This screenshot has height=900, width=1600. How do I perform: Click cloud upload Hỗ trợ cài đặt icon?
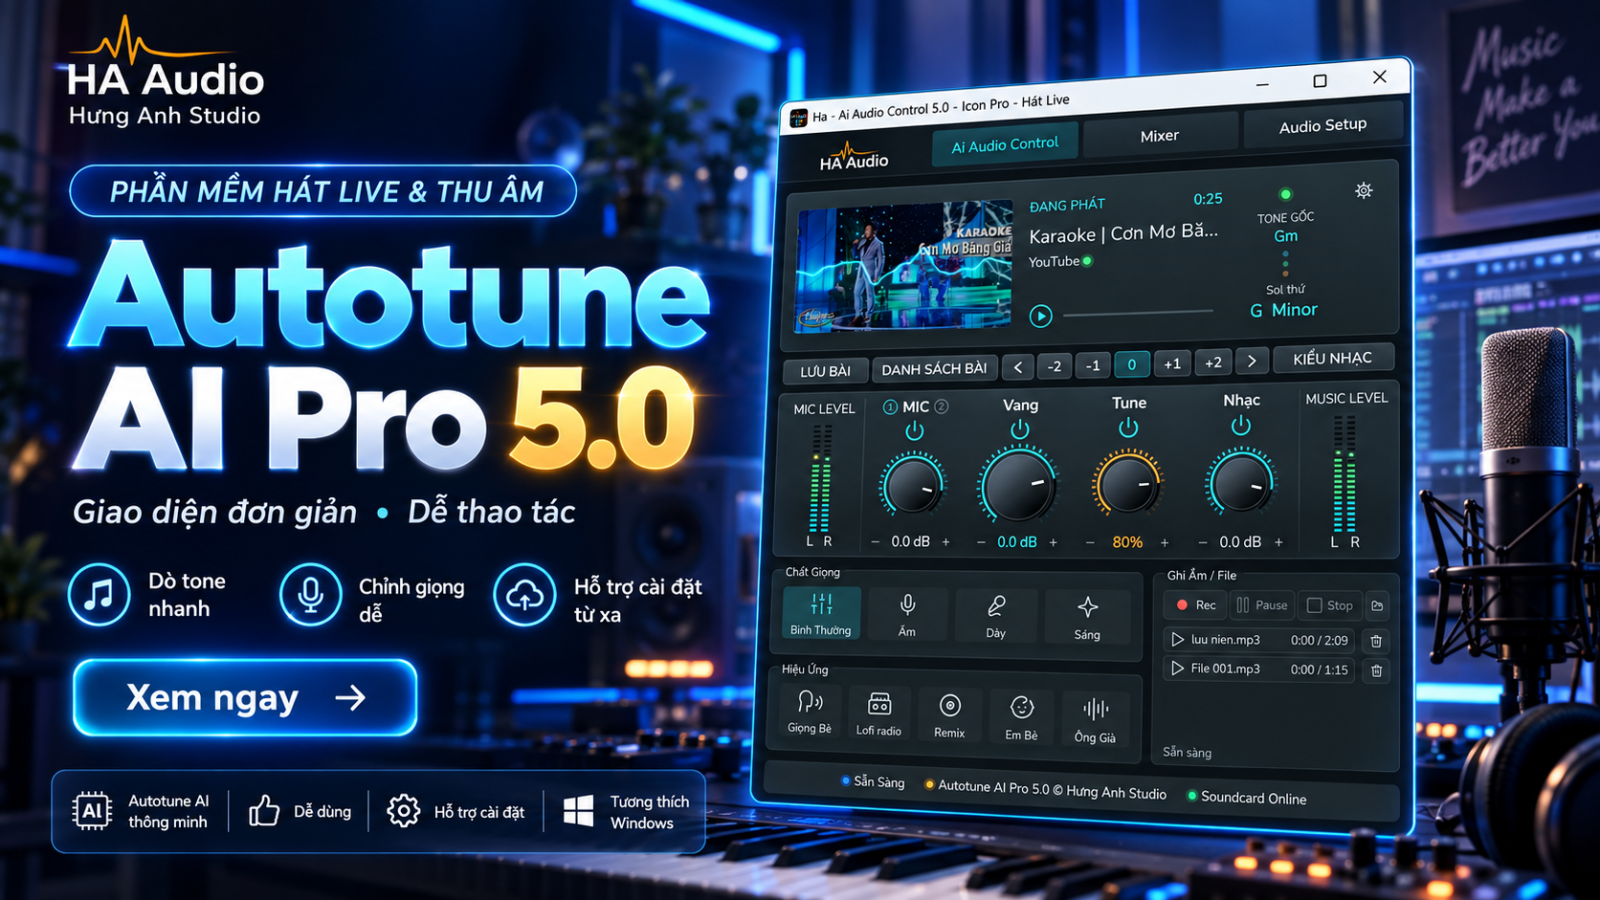pos(524,594)
